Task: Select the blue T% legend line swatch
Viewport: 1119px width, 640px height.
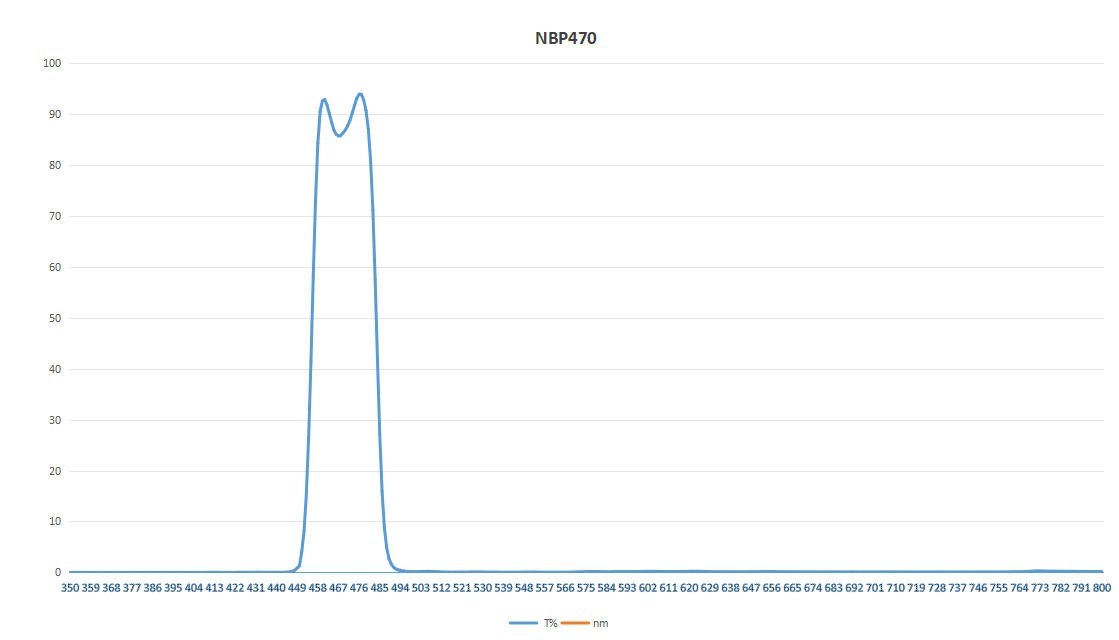Action: pyautogui.click(x=525, y=623)
